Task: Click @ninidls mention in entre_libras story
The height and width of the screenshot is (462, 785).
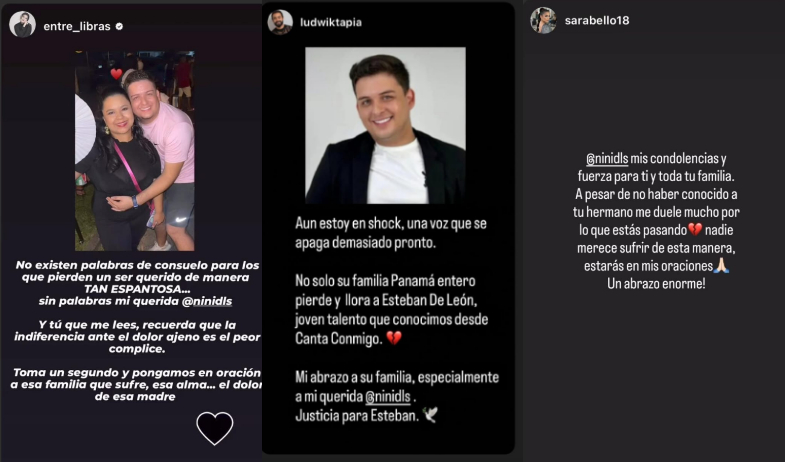Action: [207, 301]
